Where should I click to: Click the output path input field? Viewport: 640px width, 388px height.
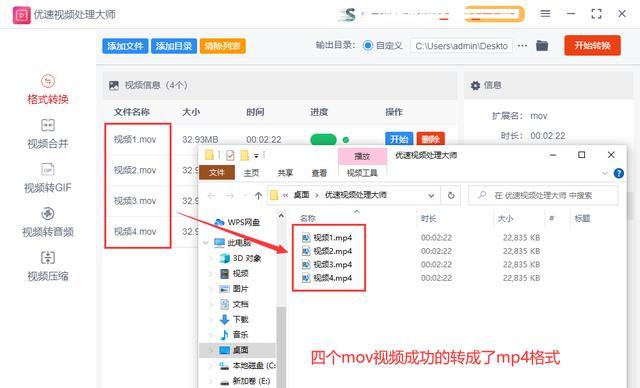[461, 46]
